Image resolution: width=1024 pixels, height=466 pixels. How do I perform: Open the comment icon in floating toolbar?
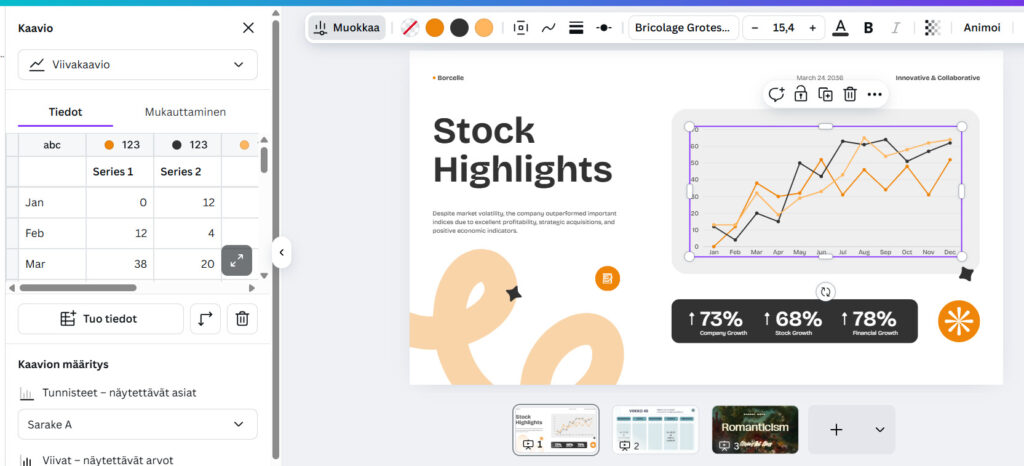tap(776, 94)
